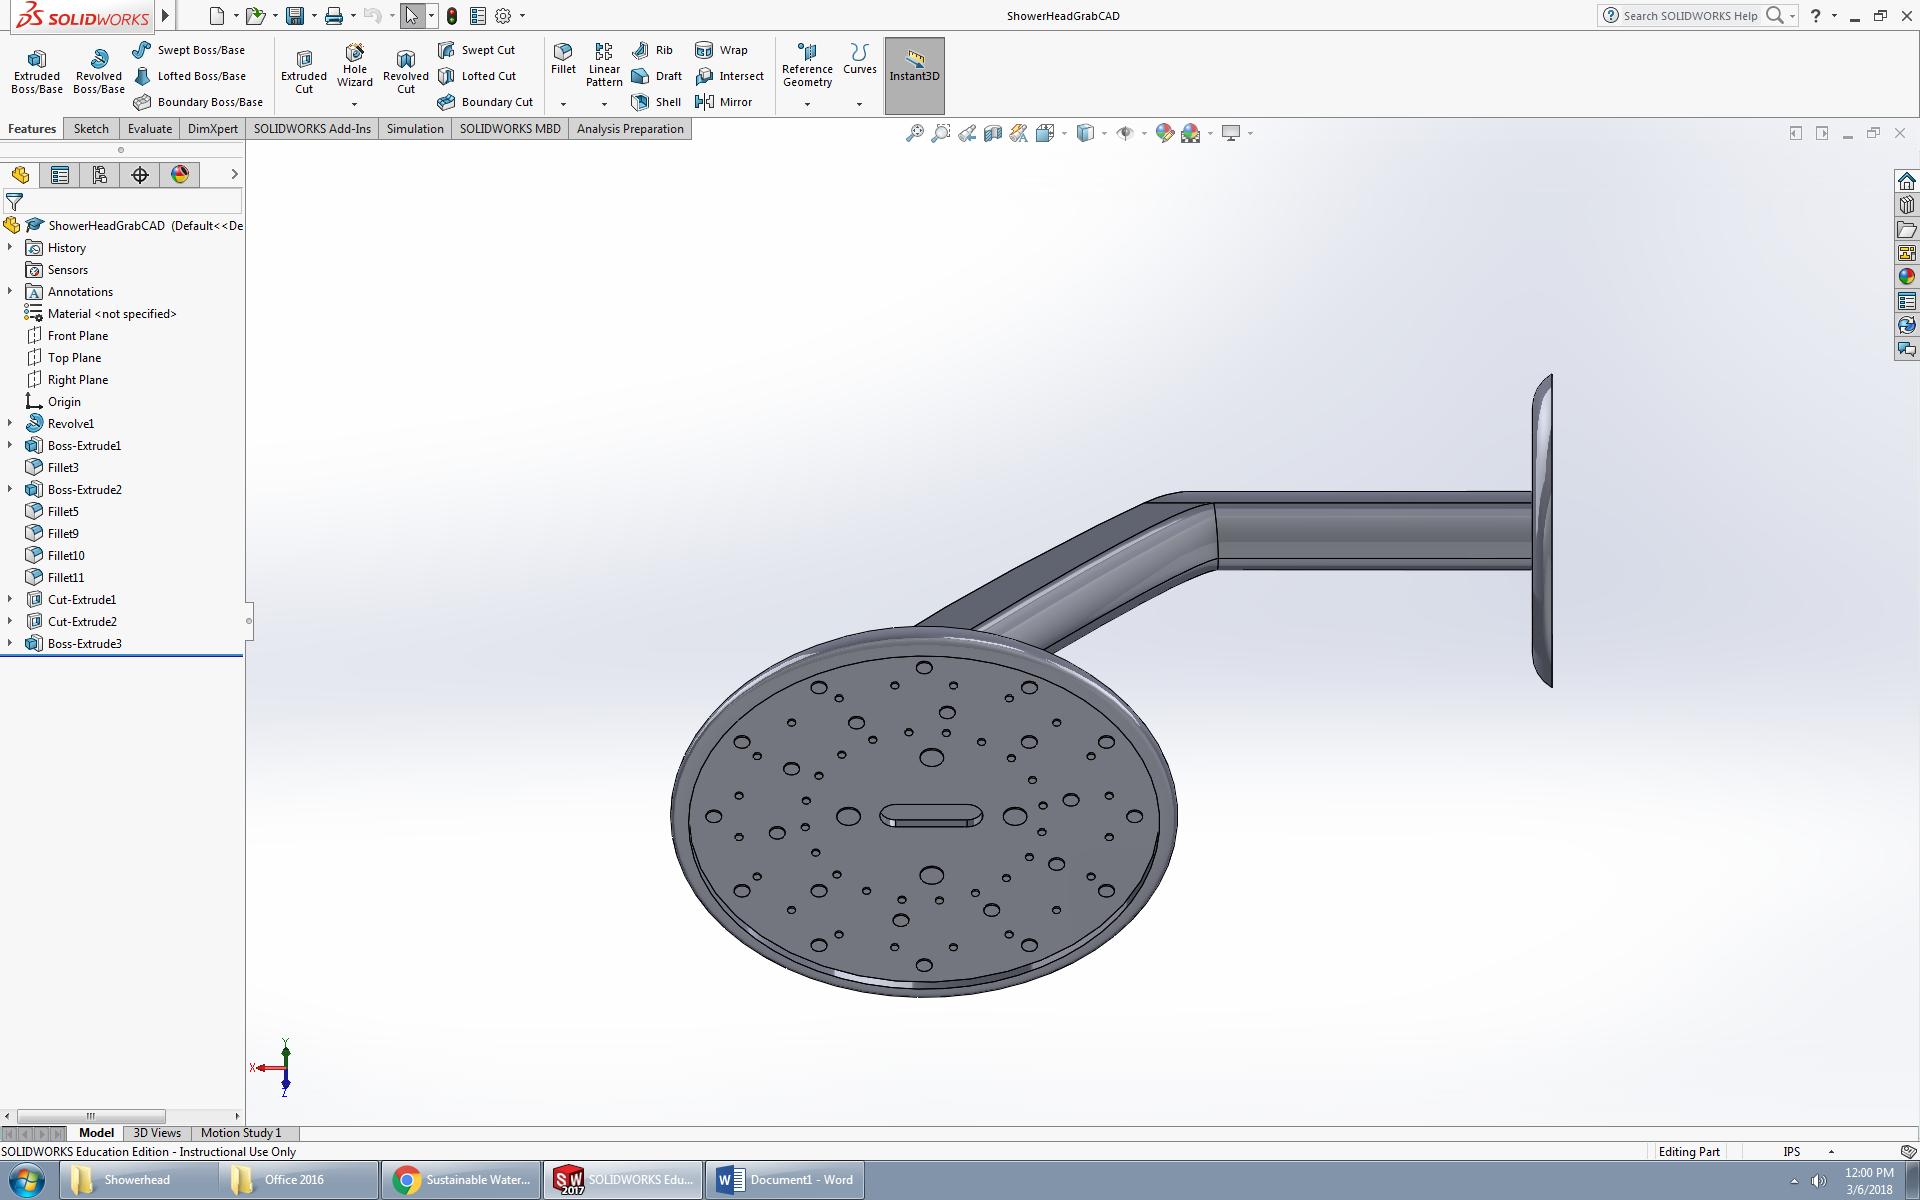
Task: Select the Material not specified item
Action: 100,314
